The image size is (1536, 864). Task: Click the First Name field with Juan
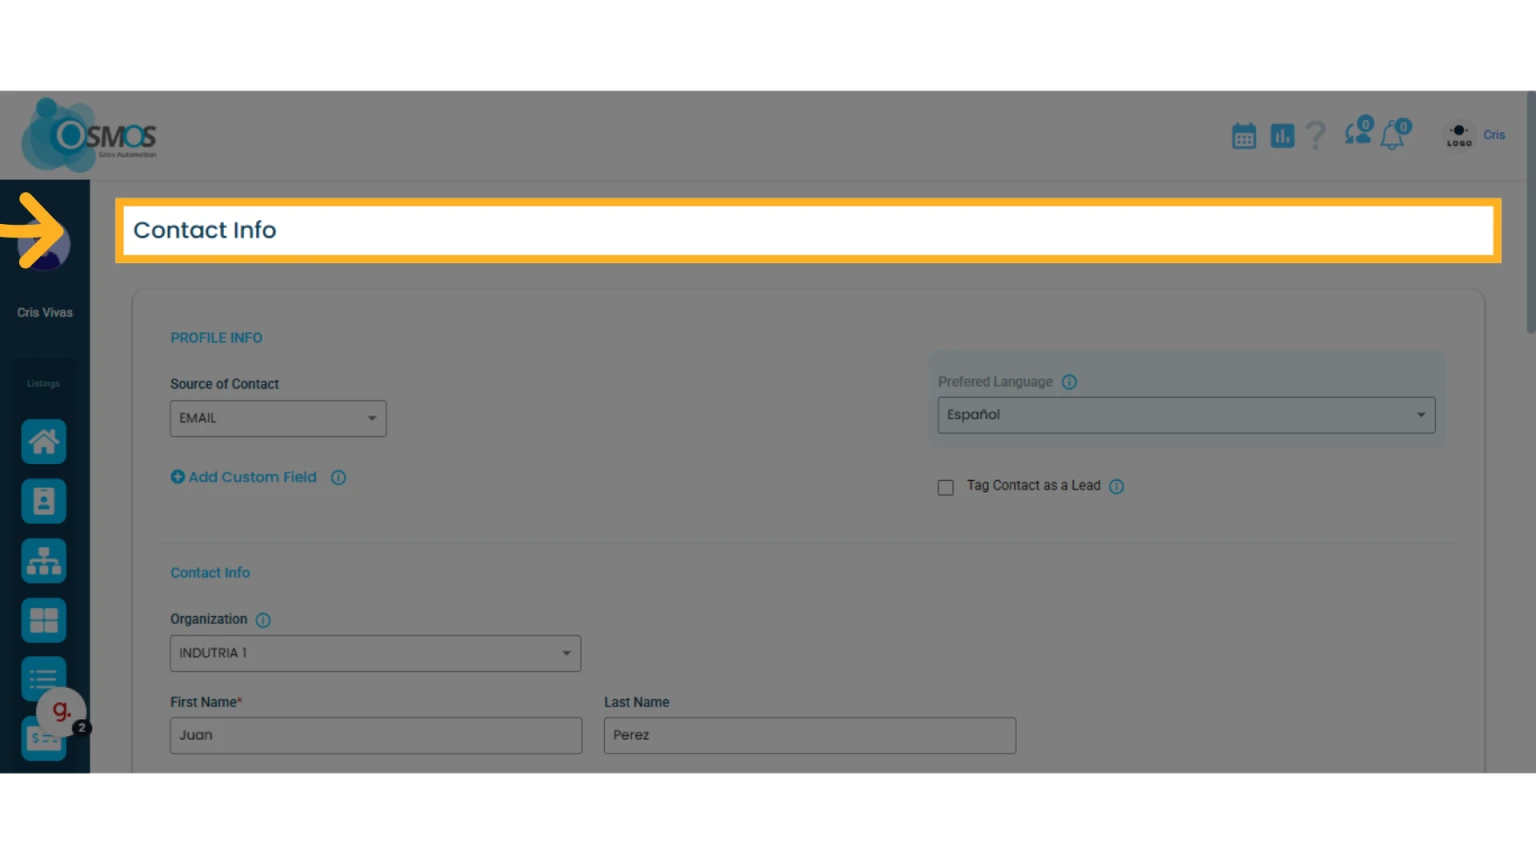(x=376, y=735)
